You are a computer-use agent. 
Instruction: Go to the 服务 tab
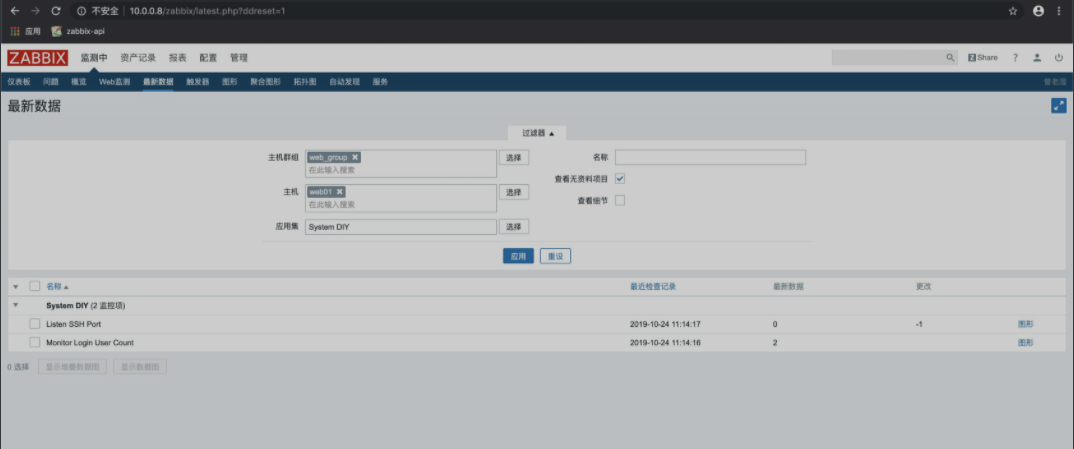(380, 82)
